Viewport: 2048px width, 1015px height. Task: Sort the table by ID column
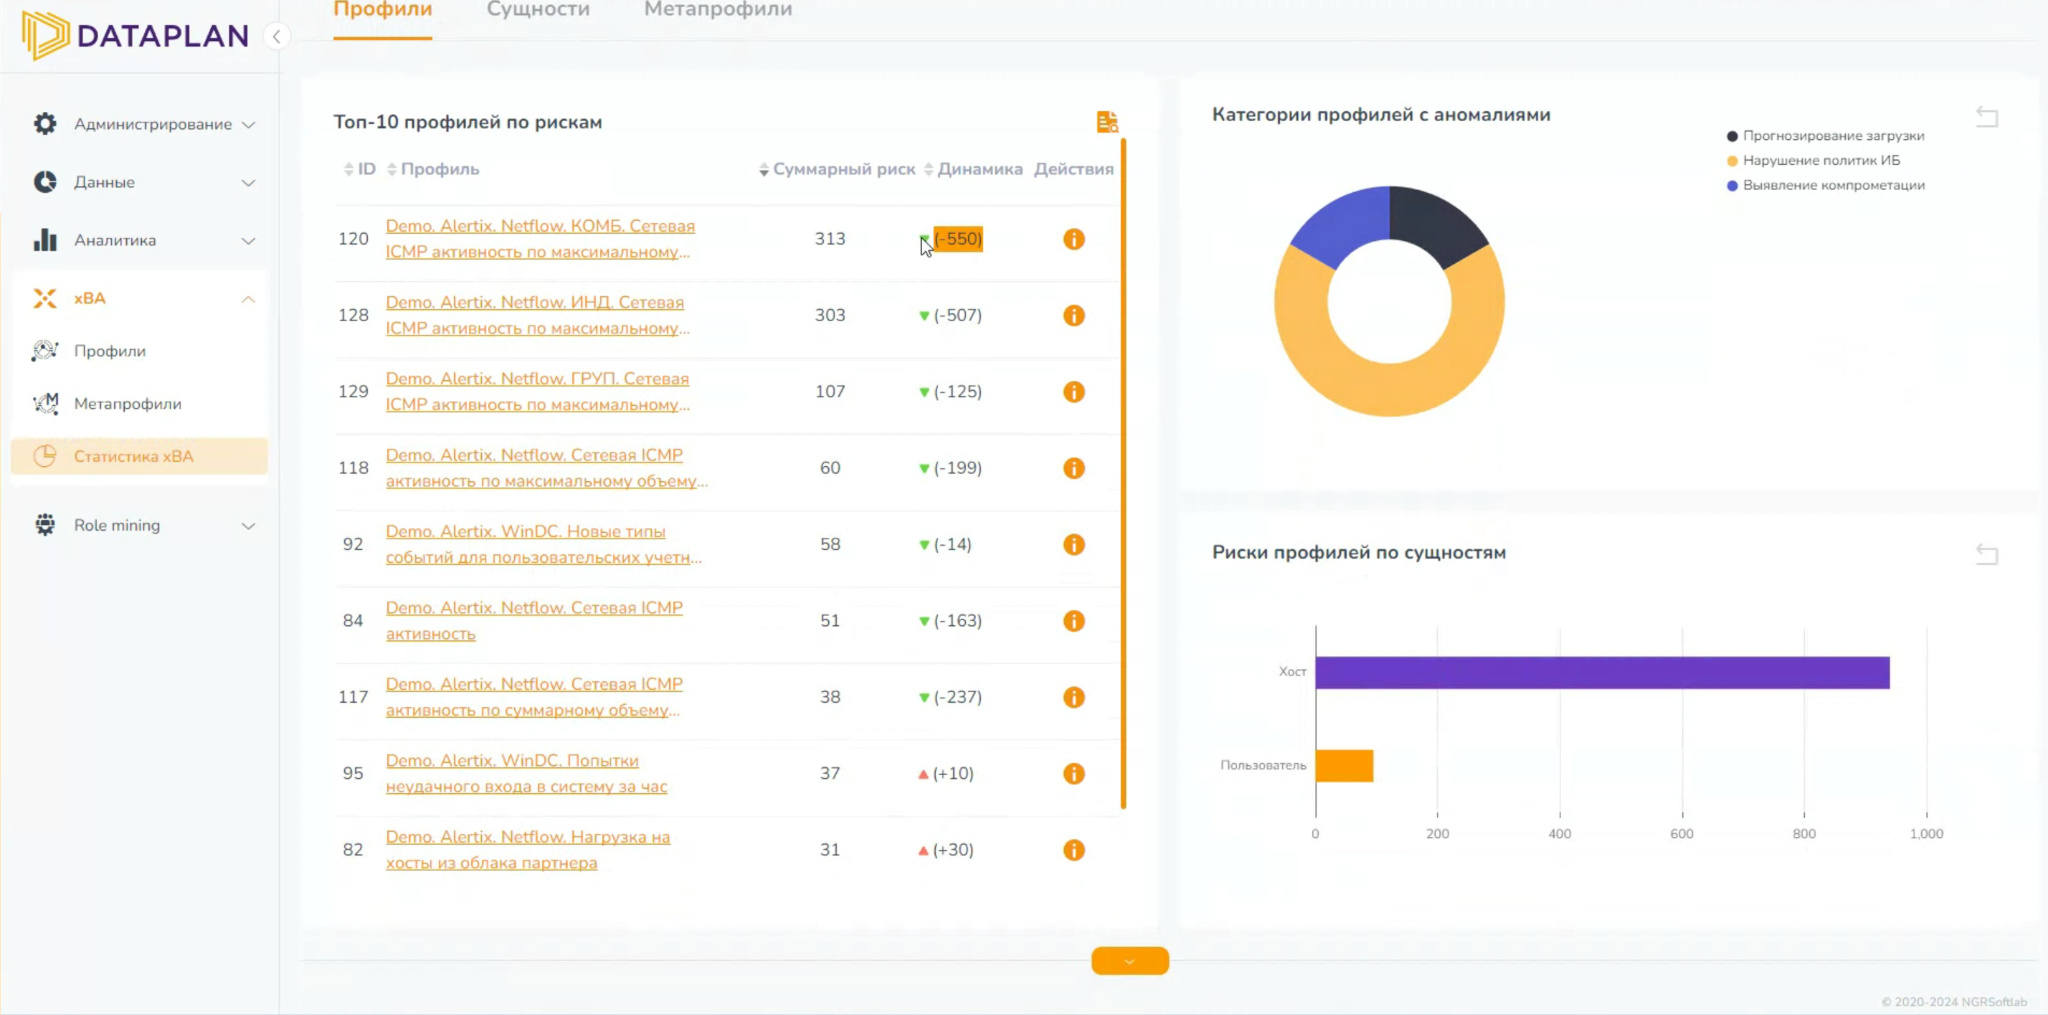click(x=359, y=169)
